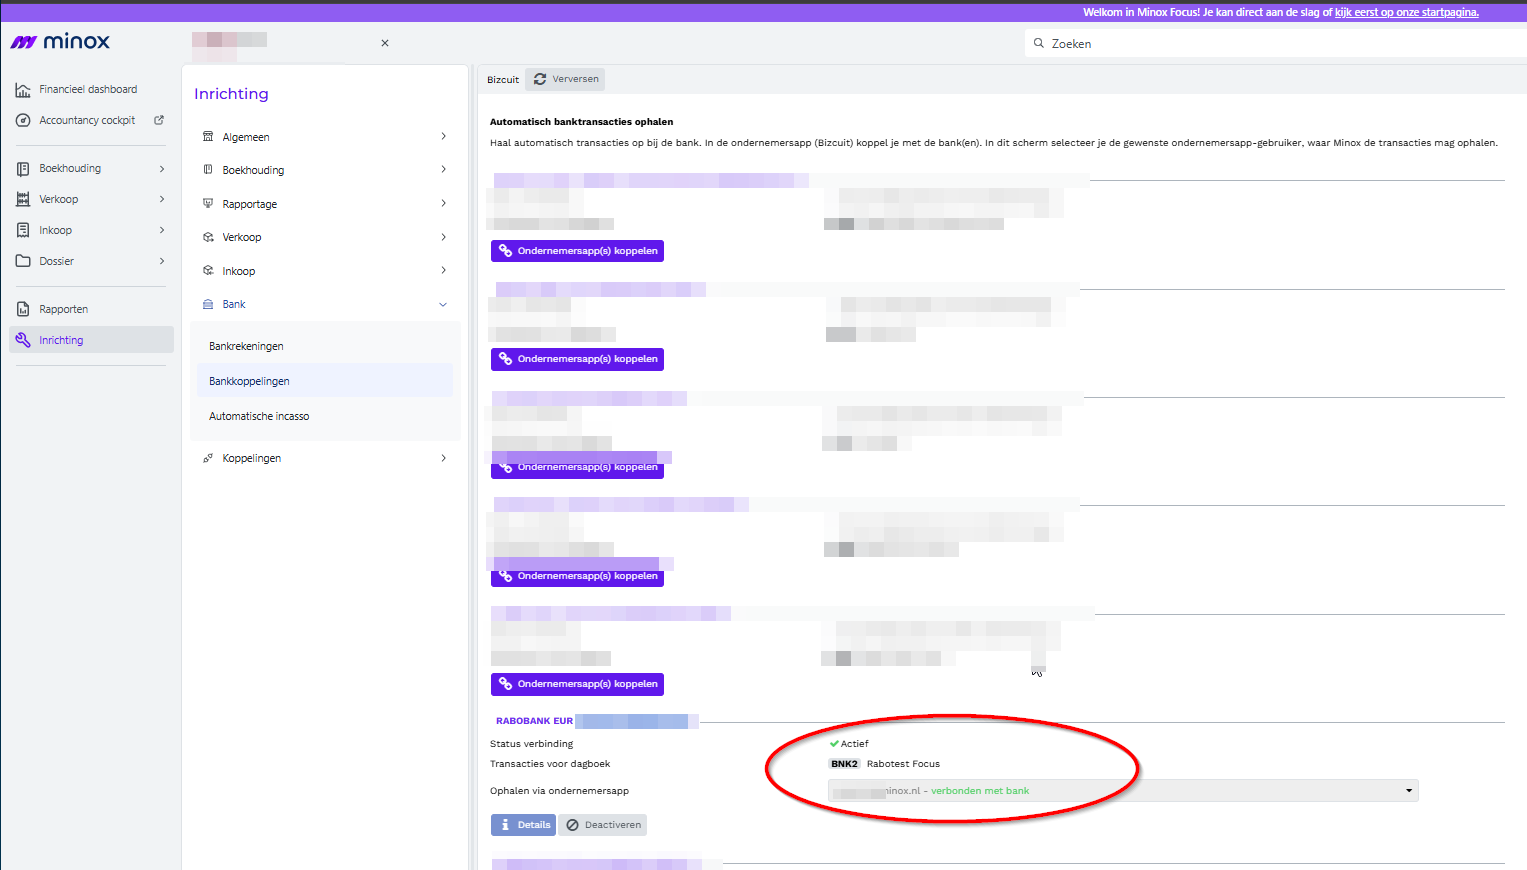Click the external link icon beside Accountancy cockpit

click(x=158, y=120)
